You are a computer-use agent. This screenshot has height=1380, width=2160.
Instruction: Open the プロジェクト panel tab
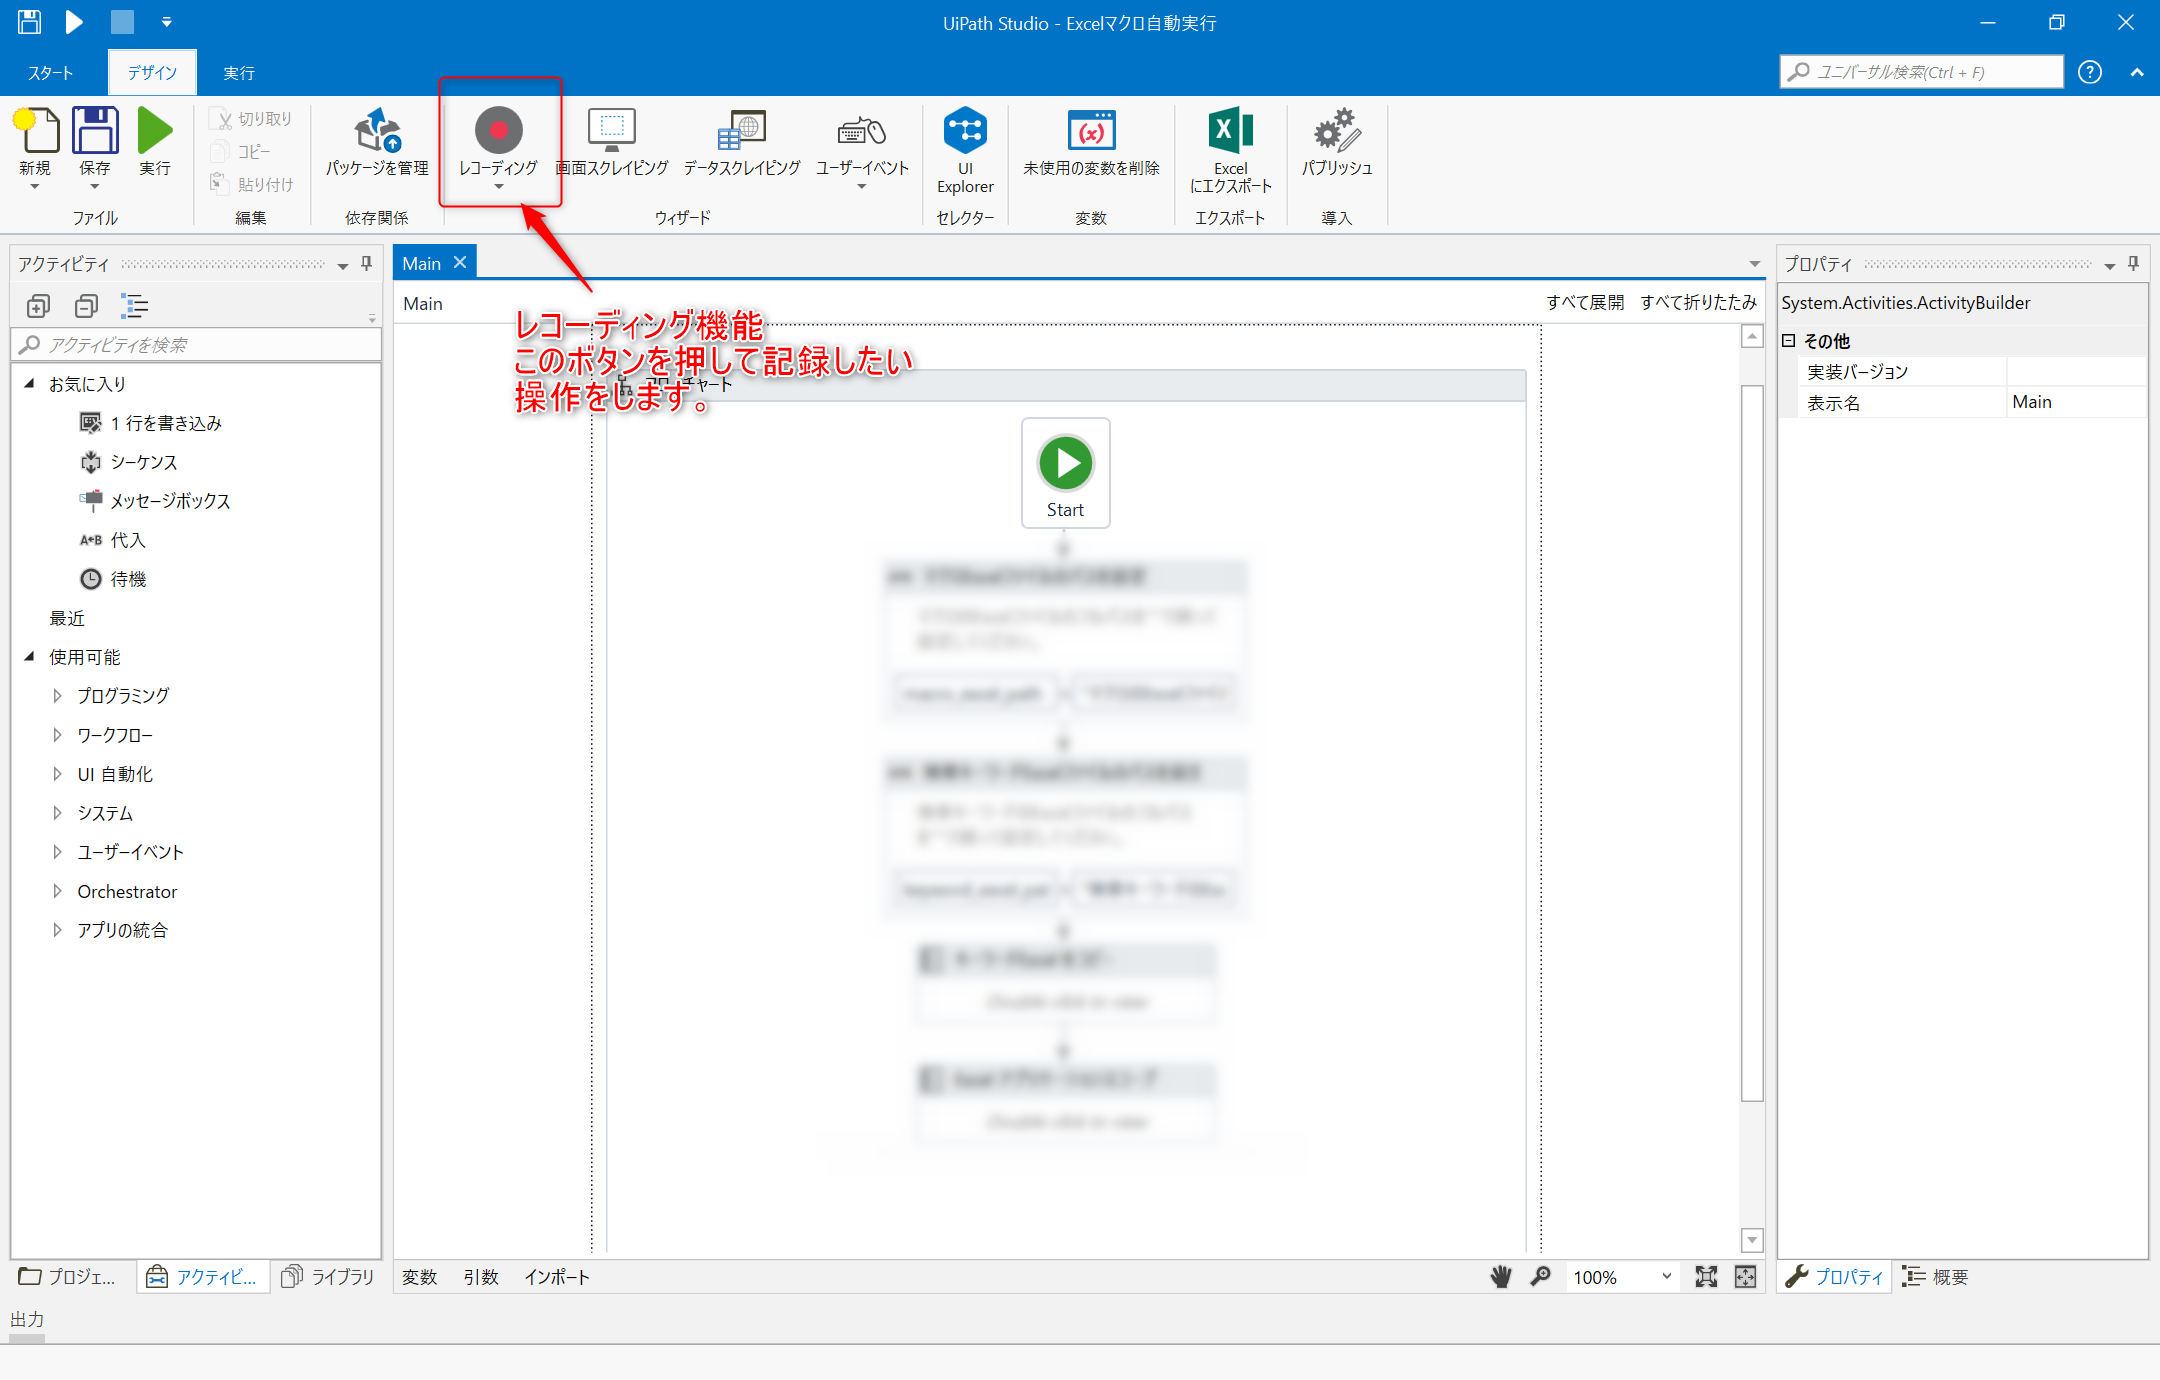[x=68, y=1277]
